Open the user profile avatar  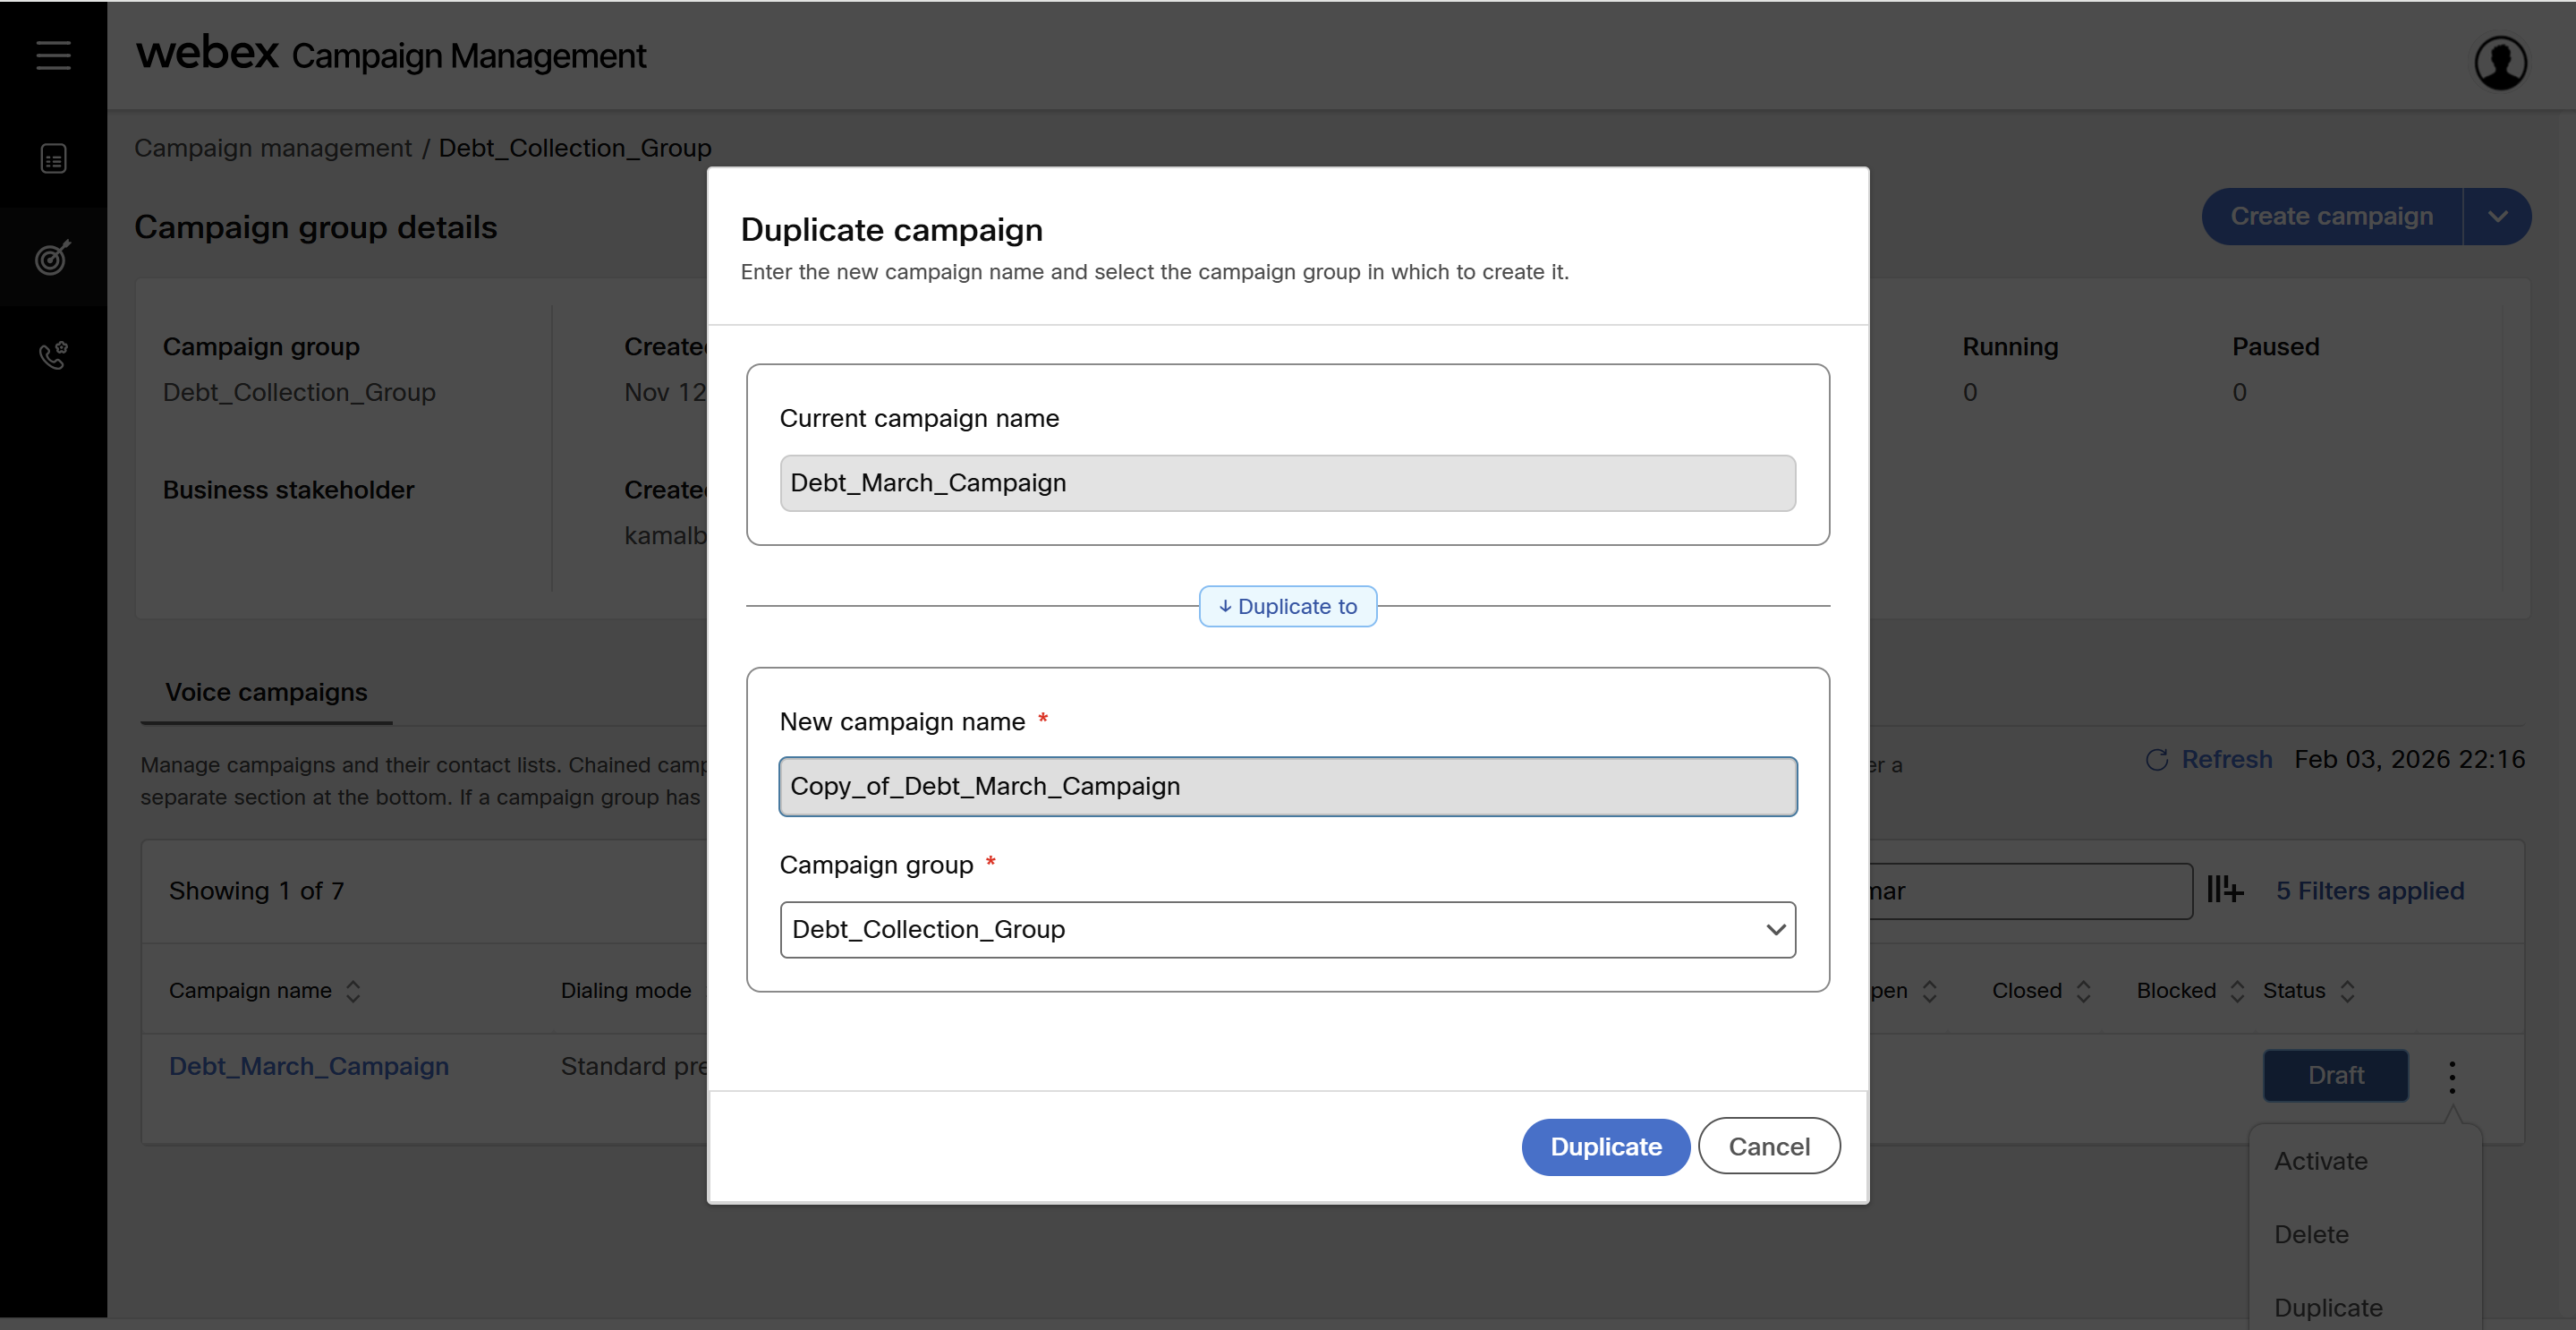click(x=2500, y=63)
